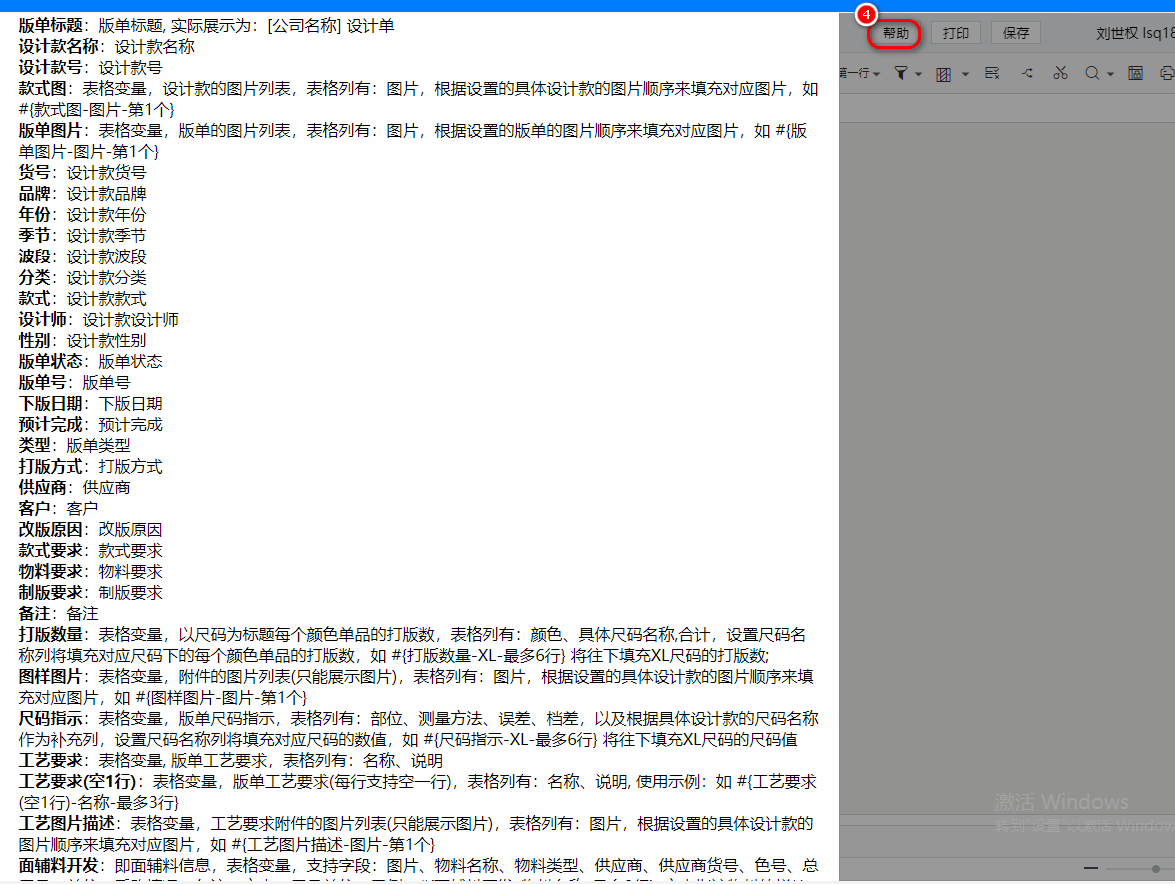This screenshot has height=884, width=1175.
Task: Click the hatched cell-style icon
Action: (x=943, y=74)
